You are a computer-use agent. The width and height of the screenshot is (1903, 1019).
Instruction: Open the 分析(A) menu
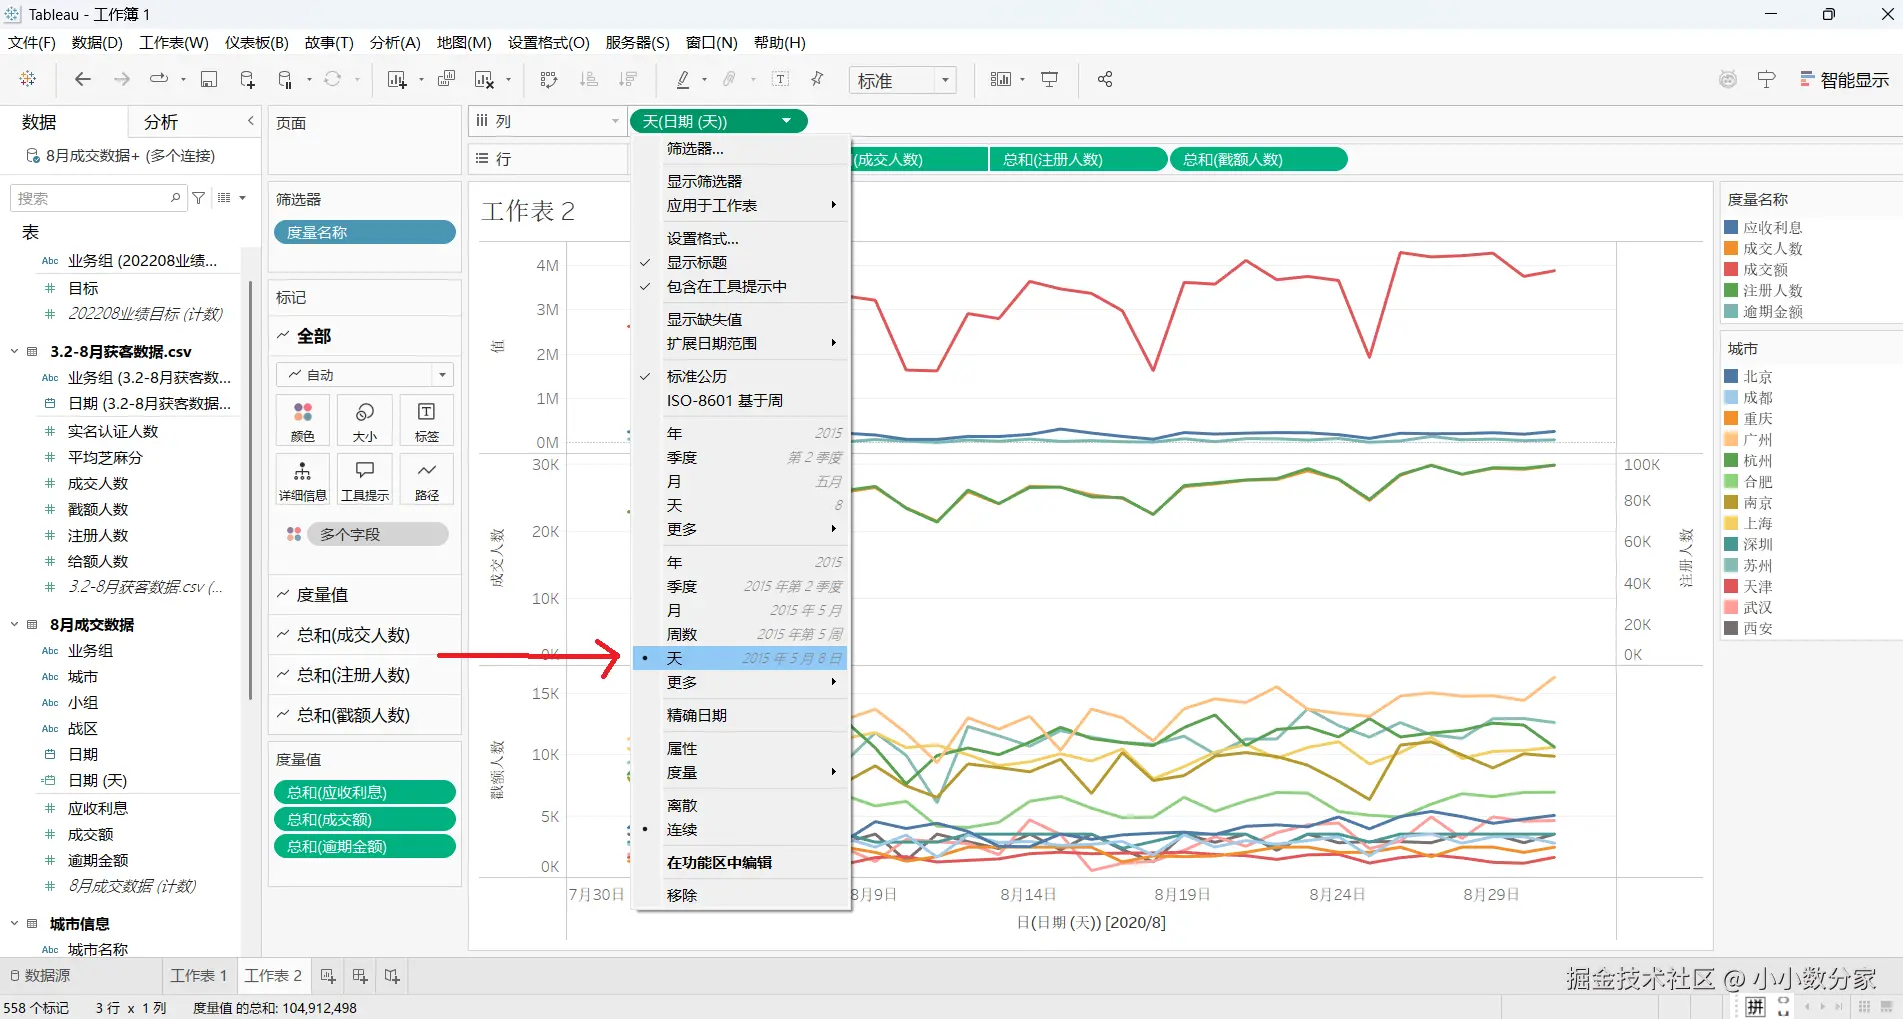pos(395,42)
